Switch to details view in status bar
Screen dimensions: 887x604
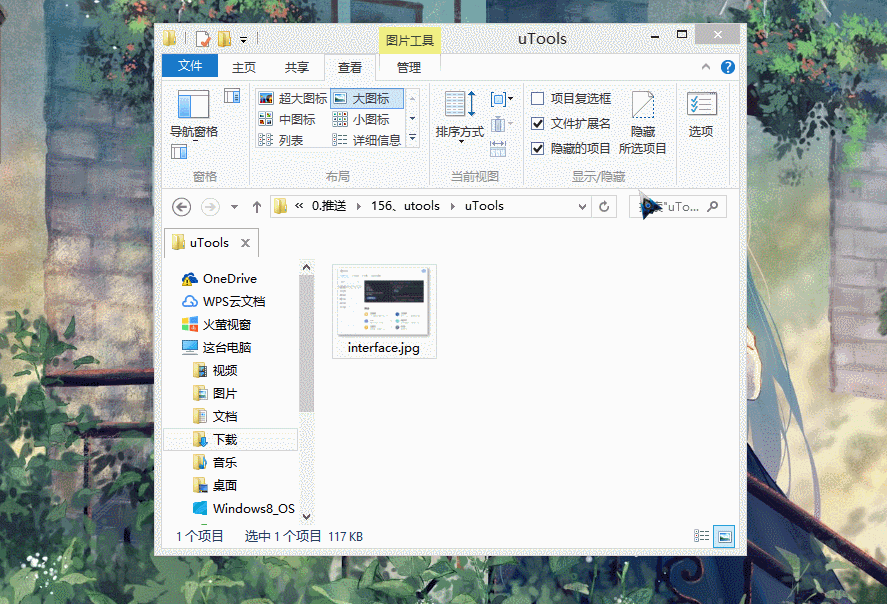click(701, 536)
